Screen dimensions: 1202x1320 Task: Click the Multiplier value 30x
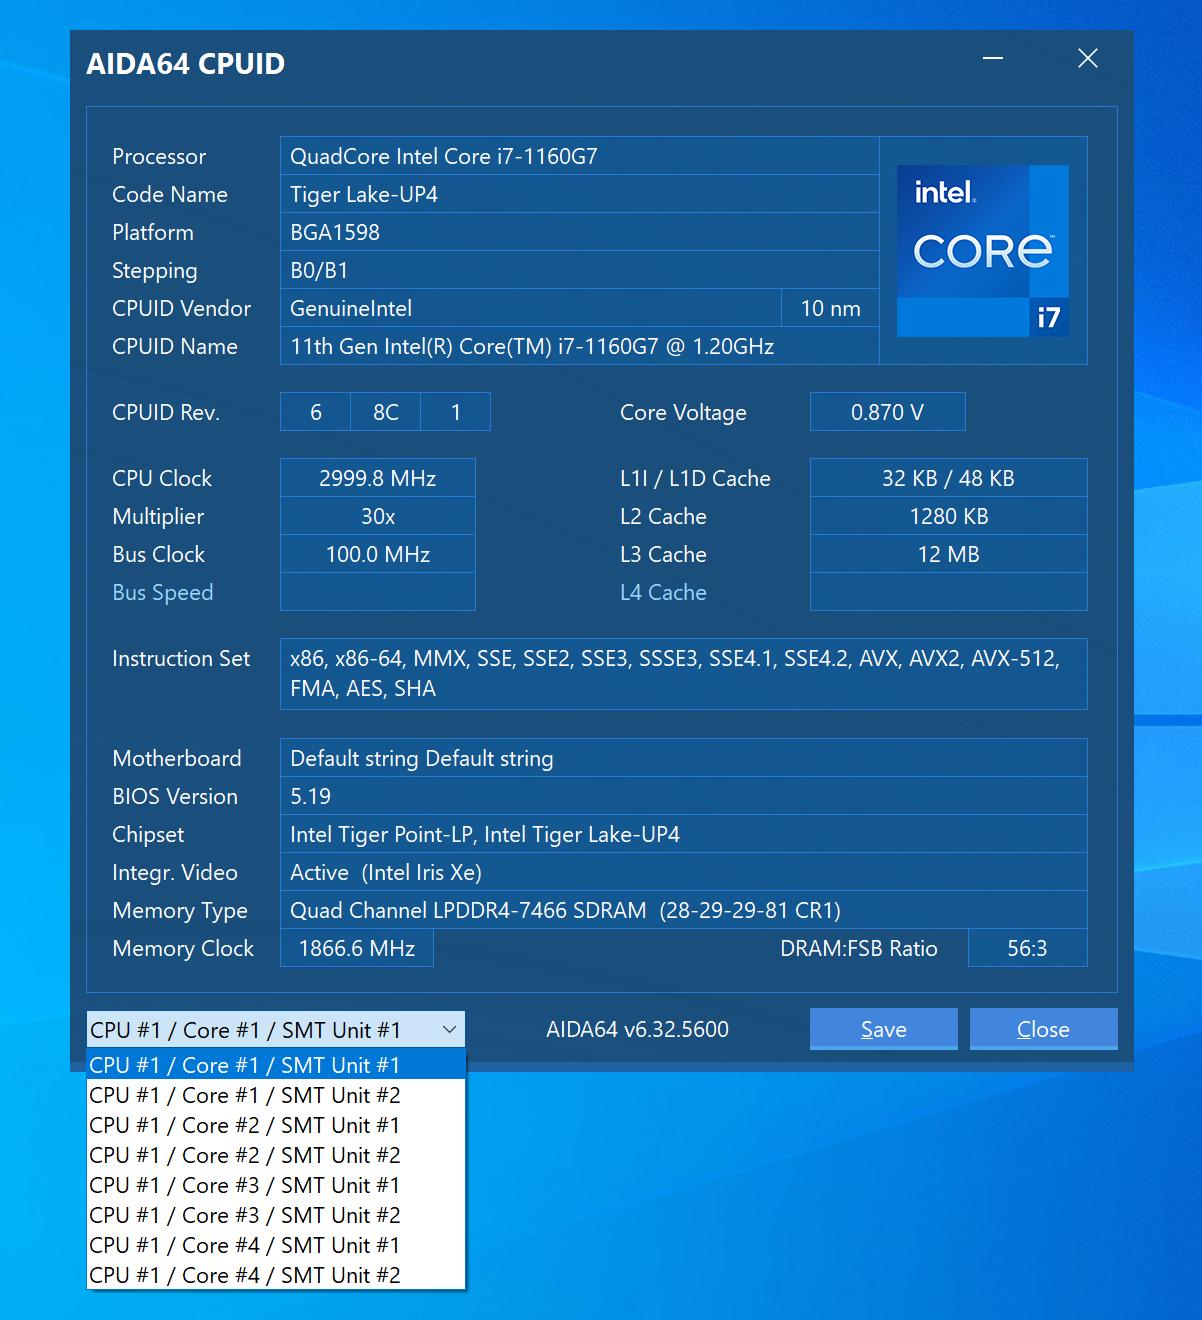pos(378,516)
